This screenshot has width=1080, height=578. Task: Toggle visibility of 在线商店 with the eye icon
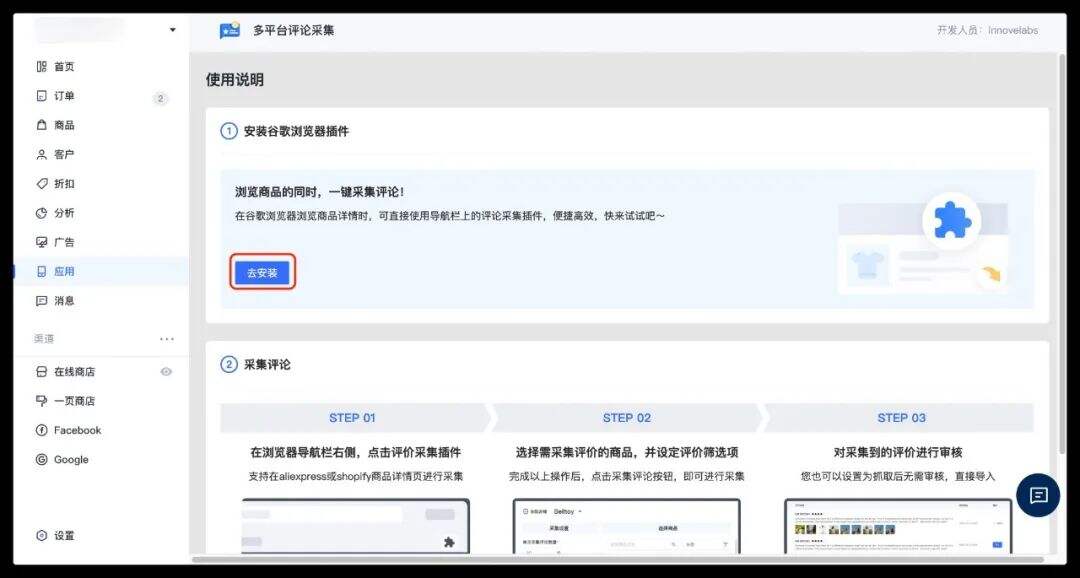point(166,371)
